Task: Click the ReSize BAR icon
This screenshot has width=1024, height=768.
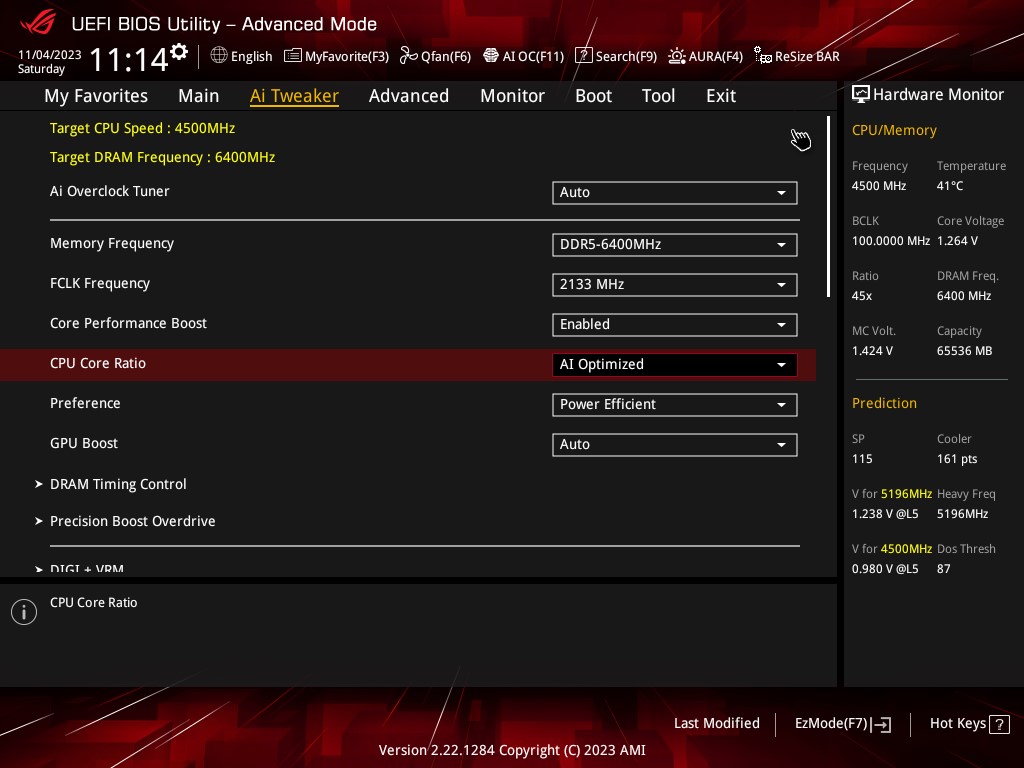Action: pyautogui.click(x=762, y=56)
